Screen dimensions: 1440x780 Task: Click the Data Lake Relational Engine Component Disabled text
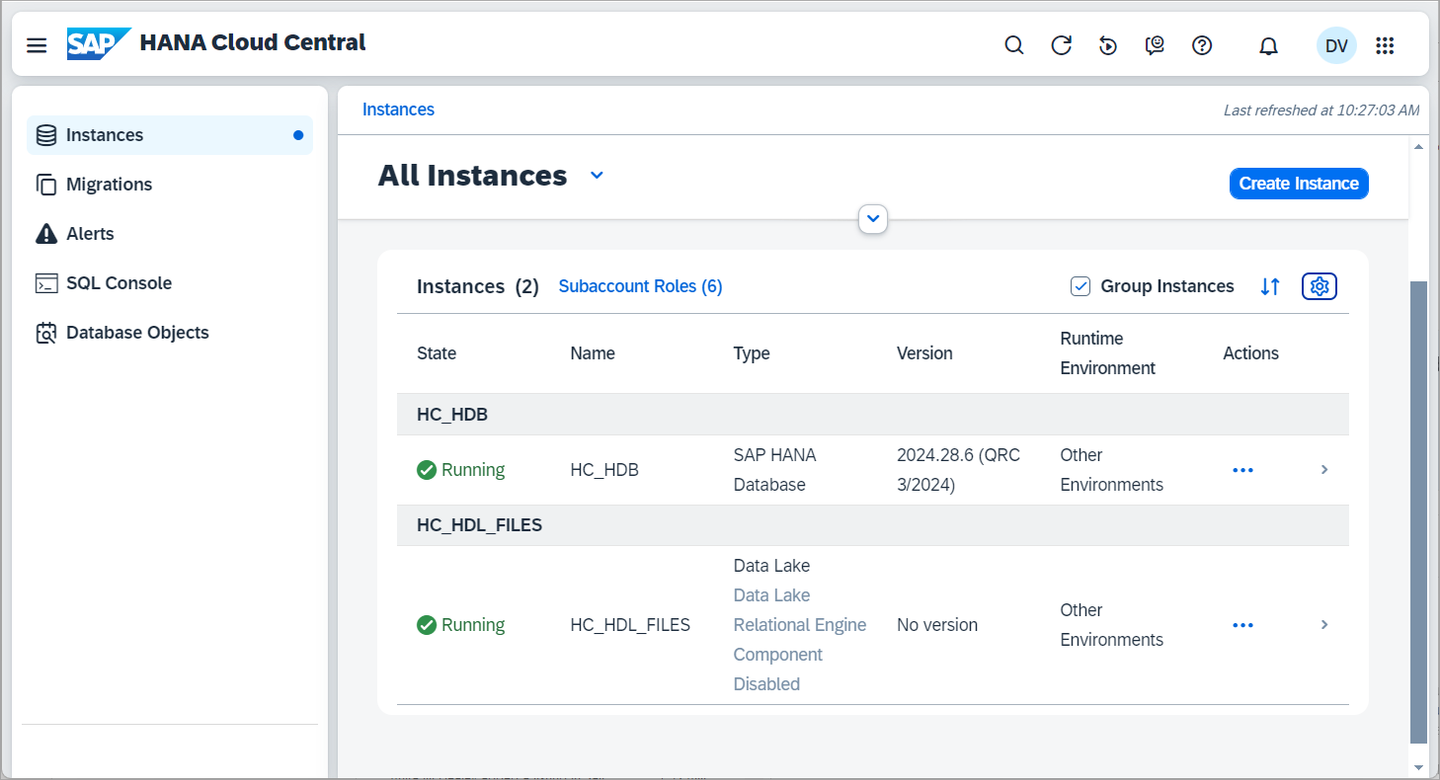click(800, 640)
